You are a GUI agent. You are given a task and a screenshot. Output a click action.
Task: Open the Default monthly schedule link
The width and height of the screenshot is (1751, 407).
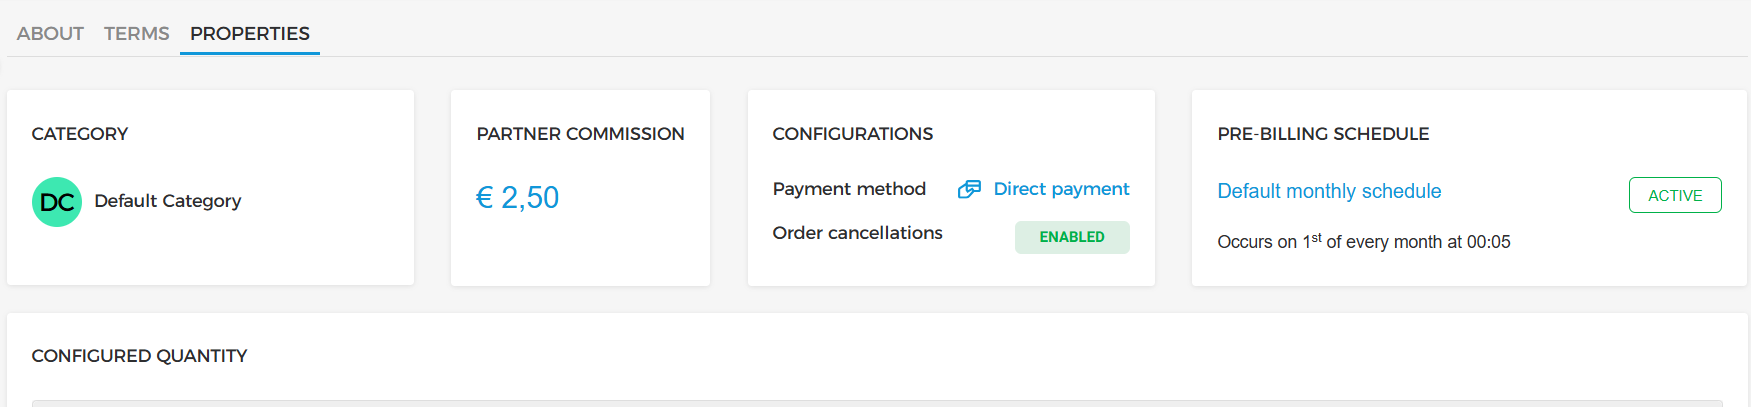(x=1329, y=191)
